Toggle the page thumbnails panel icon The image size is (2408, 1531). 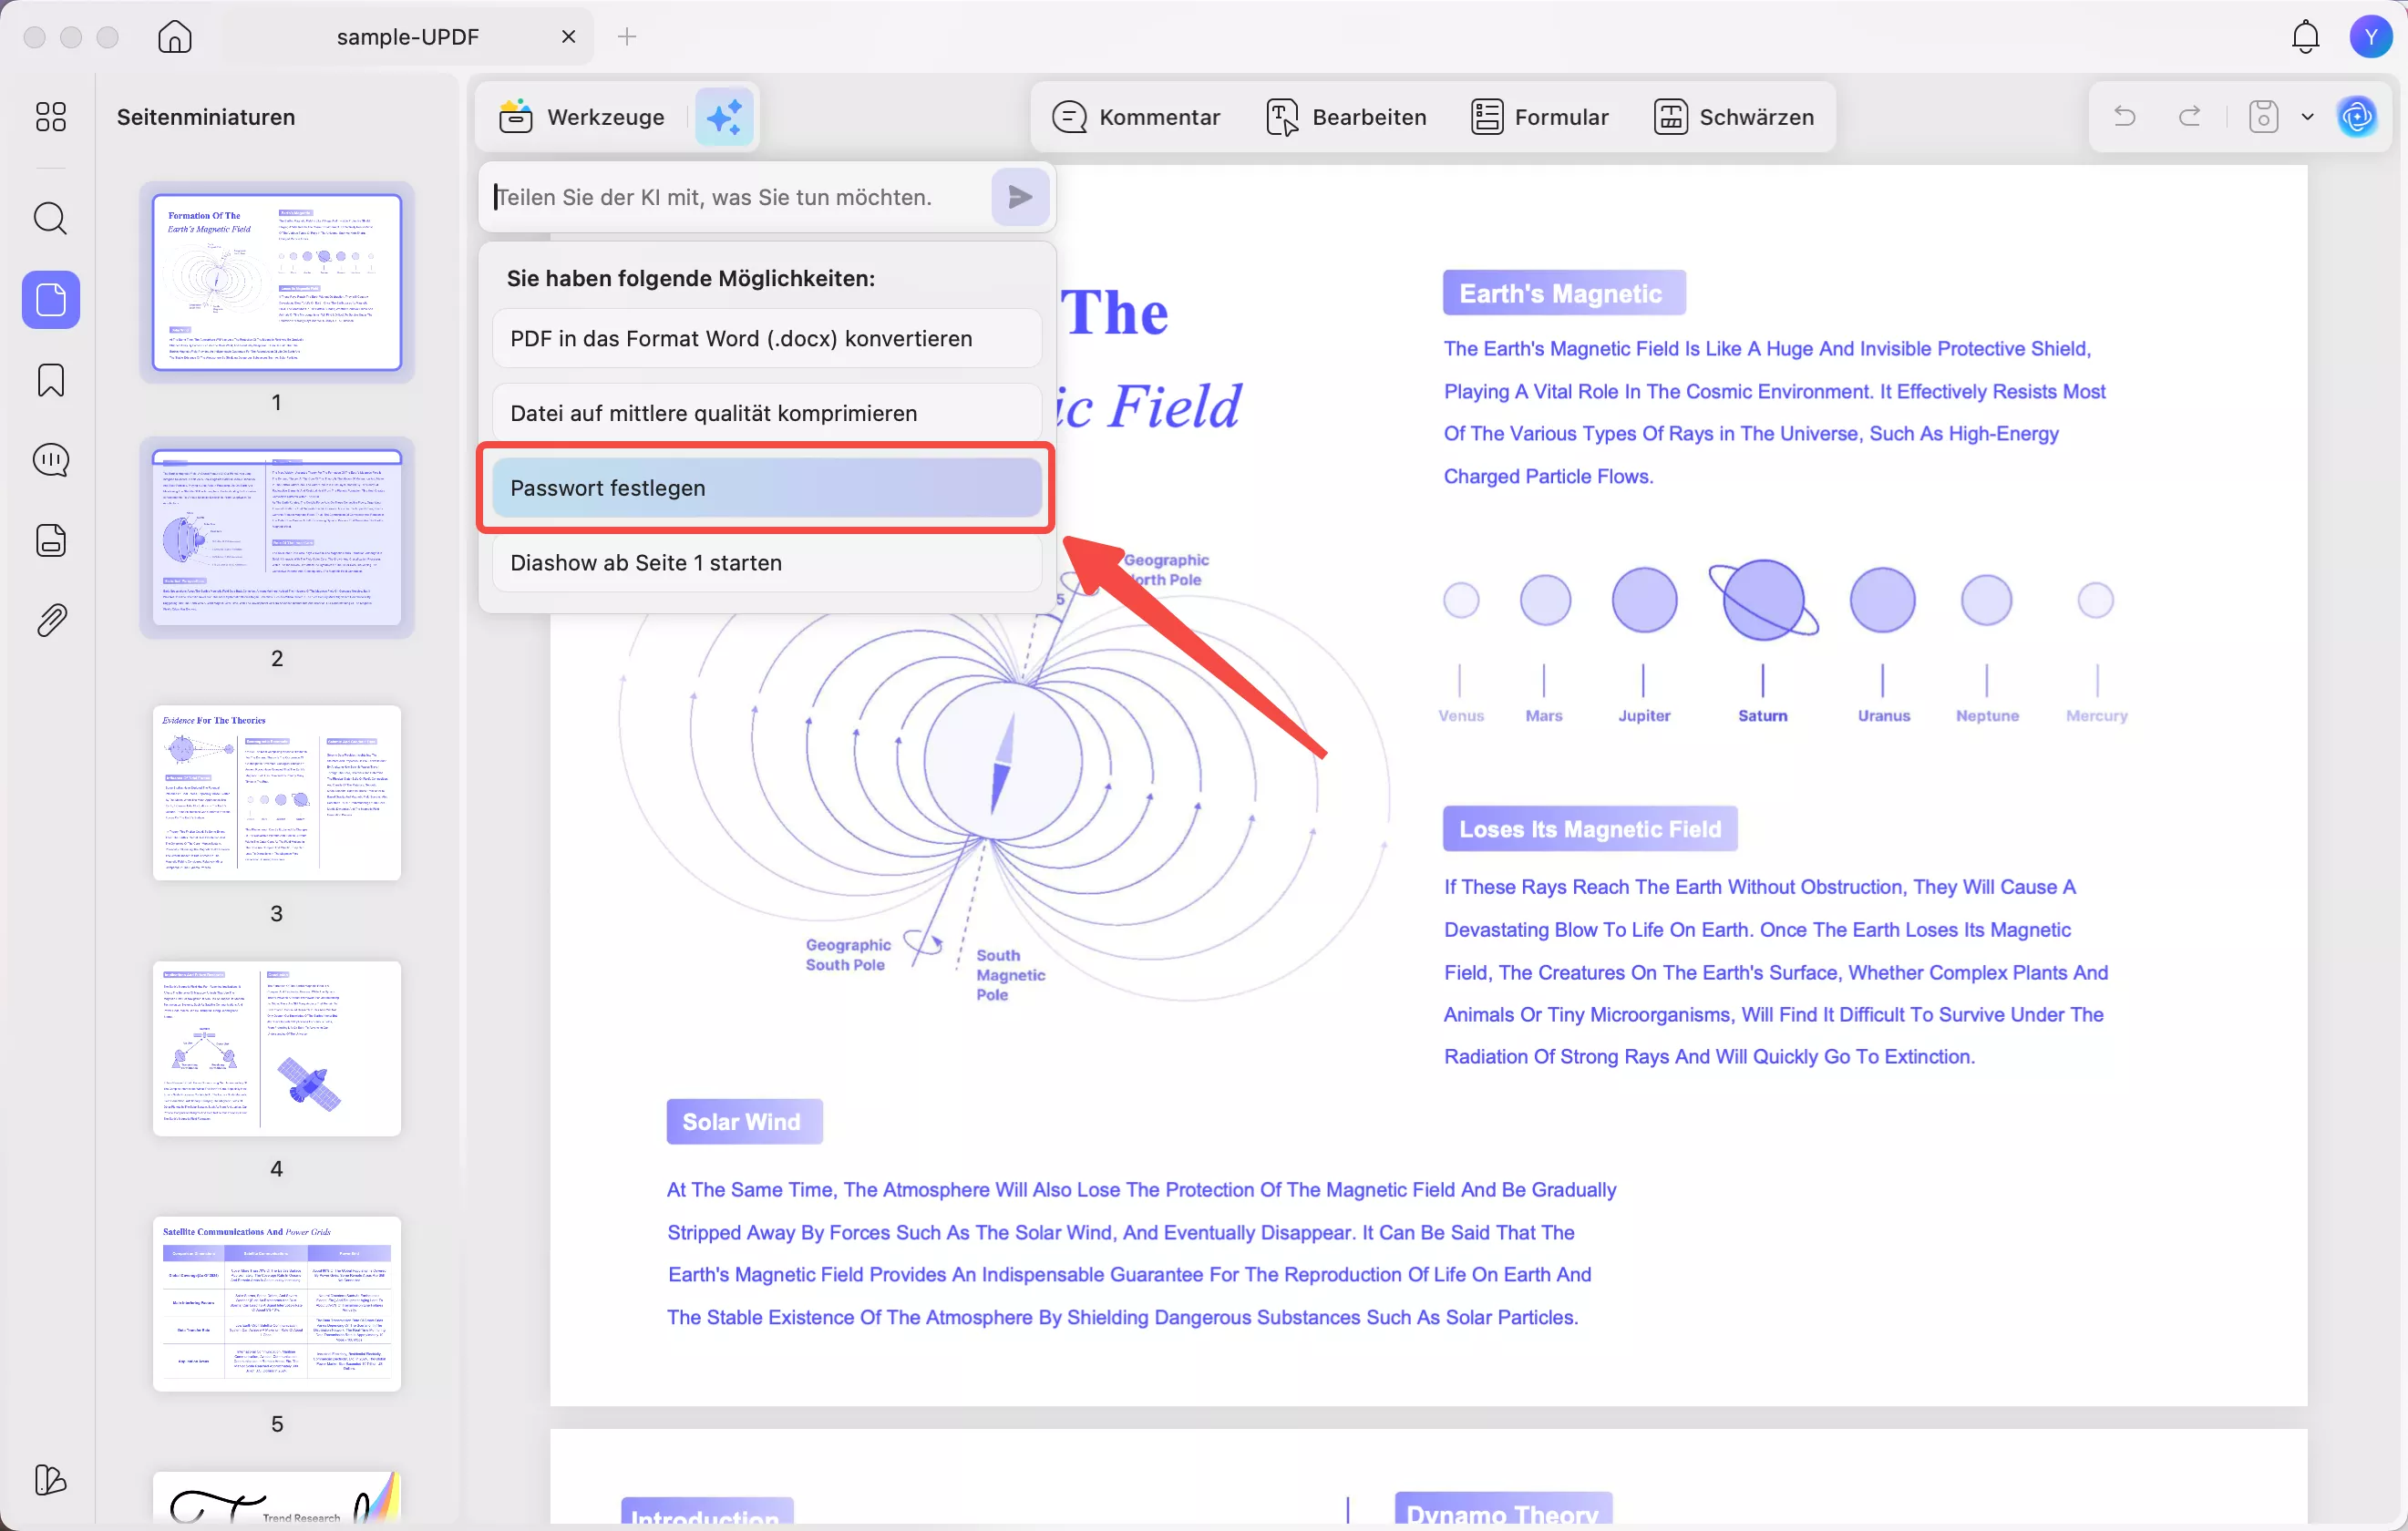[51, 299]
